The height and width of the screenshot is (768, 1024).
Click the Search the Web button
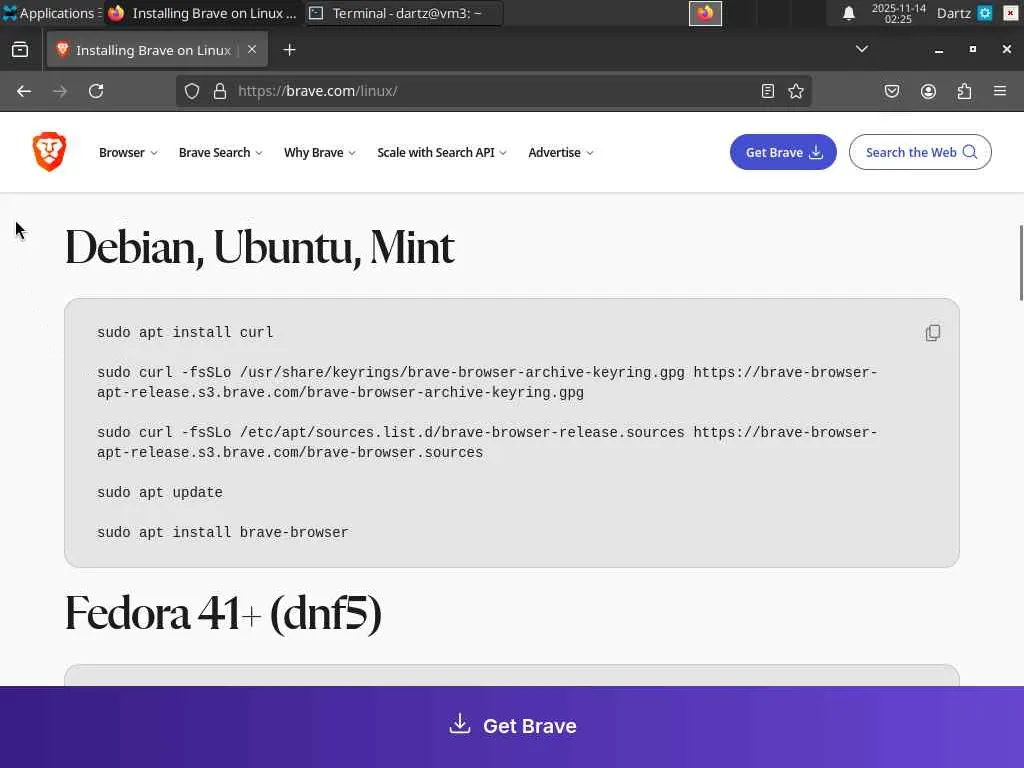pos(920,152)
